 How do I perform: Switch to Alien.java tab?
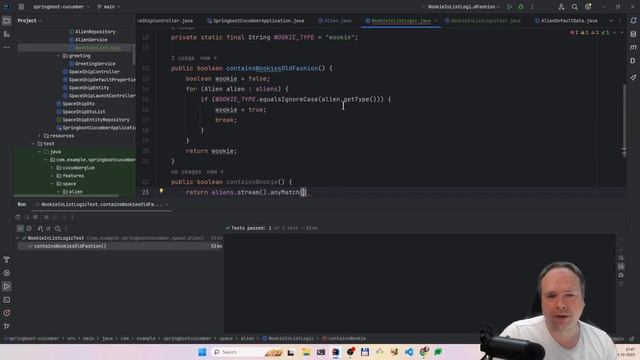(335, 21)
